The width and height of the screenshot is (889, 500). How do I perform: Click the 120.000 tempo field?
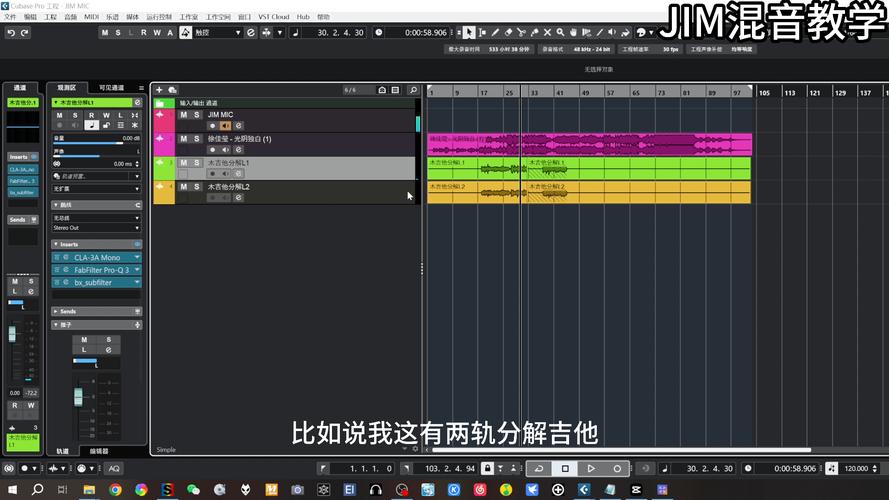point(856,468)
